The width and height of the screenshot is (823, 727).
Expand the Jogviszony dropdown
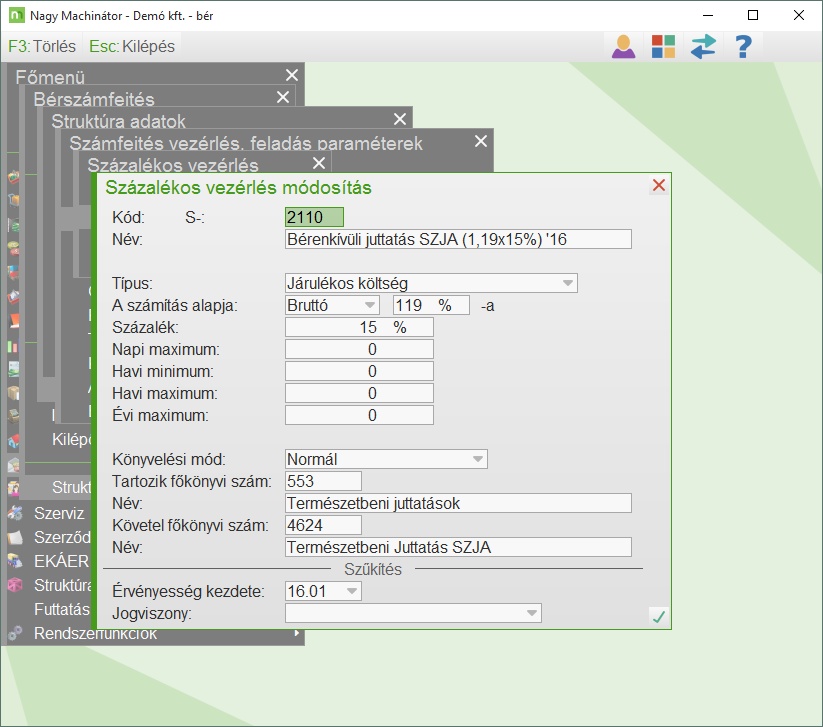coord(531,612)
